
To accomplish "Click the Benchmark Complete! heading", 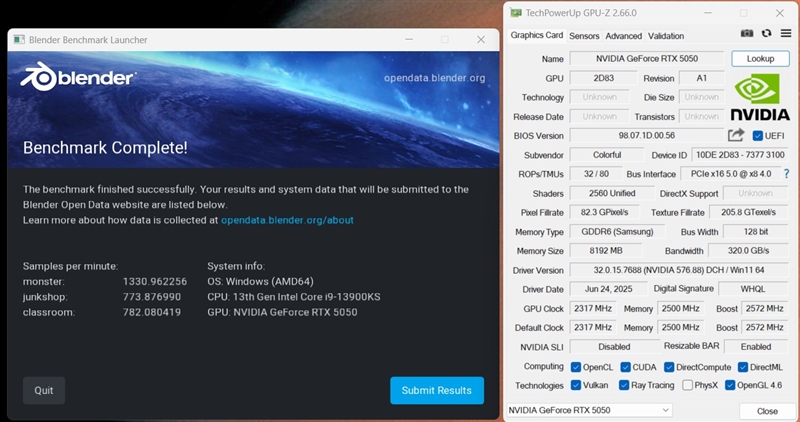I will coord(105,147).
